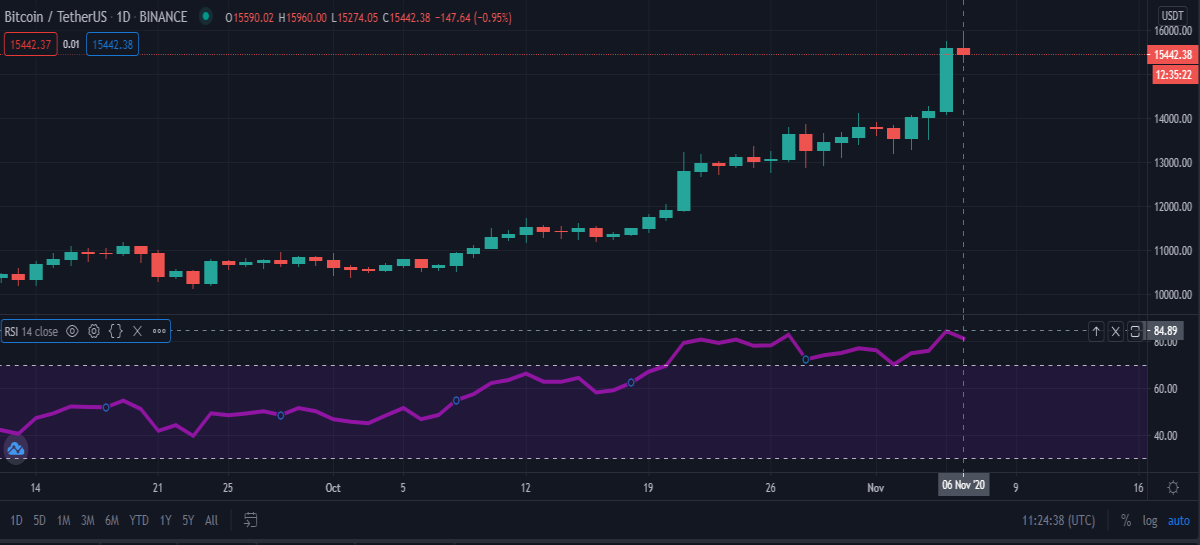Open timezone menu showing UTC time
Screen dimensions: 1200x545
point(1059,521)
